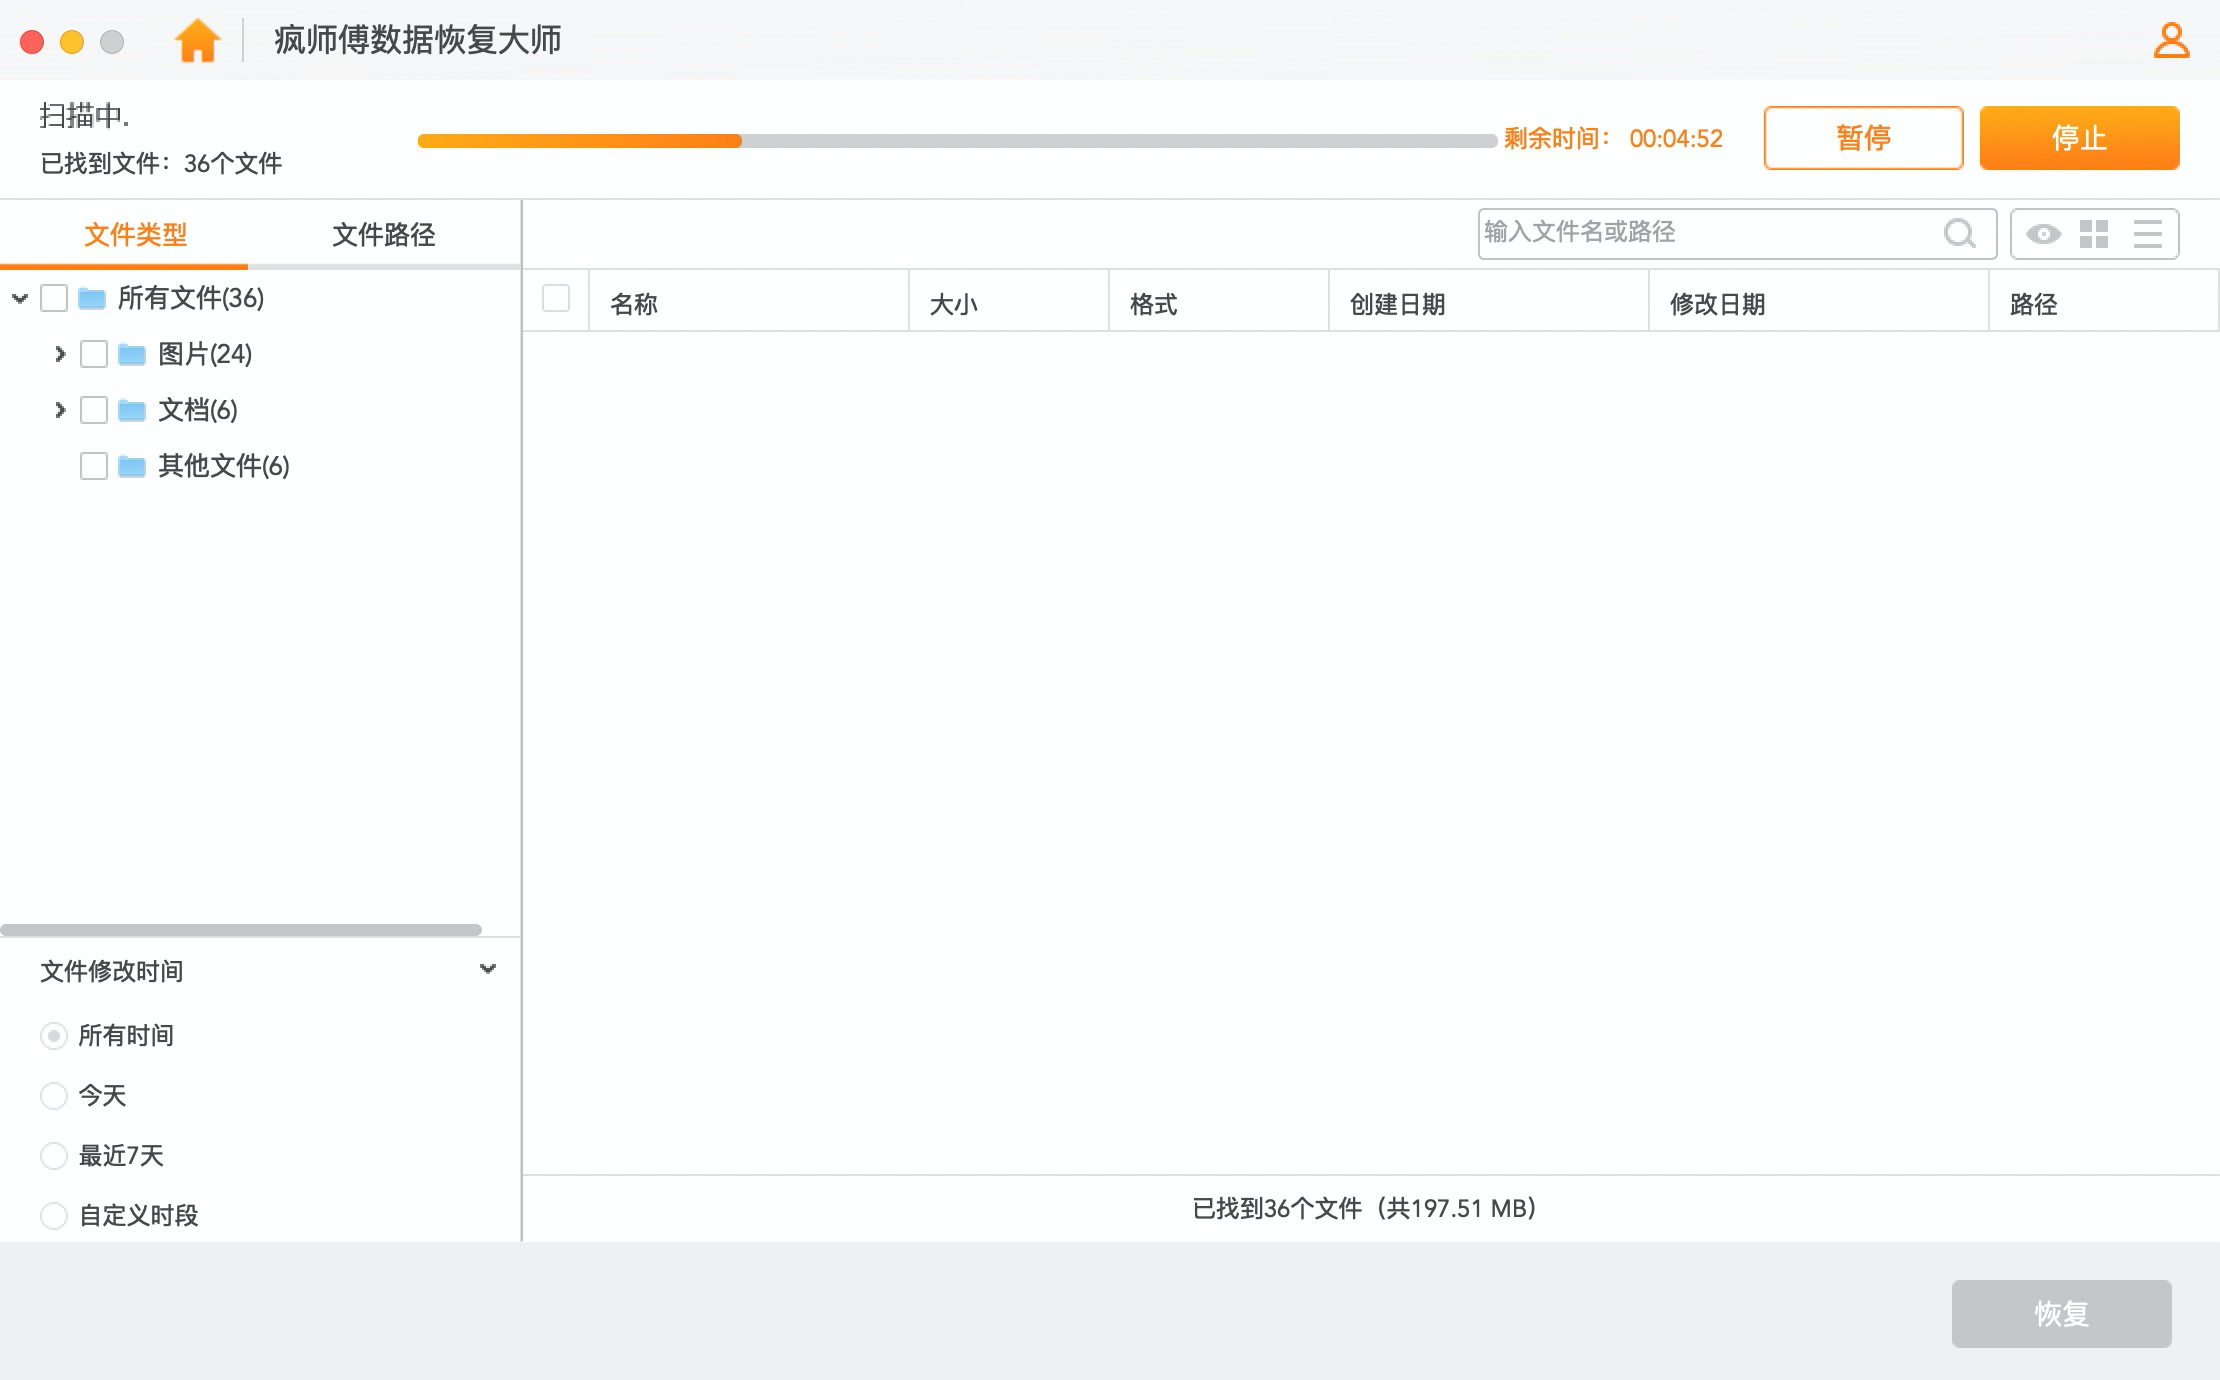Switch to the 文件类型 tab
The width and height of the screenshot is (2220, 1380).
136,233
